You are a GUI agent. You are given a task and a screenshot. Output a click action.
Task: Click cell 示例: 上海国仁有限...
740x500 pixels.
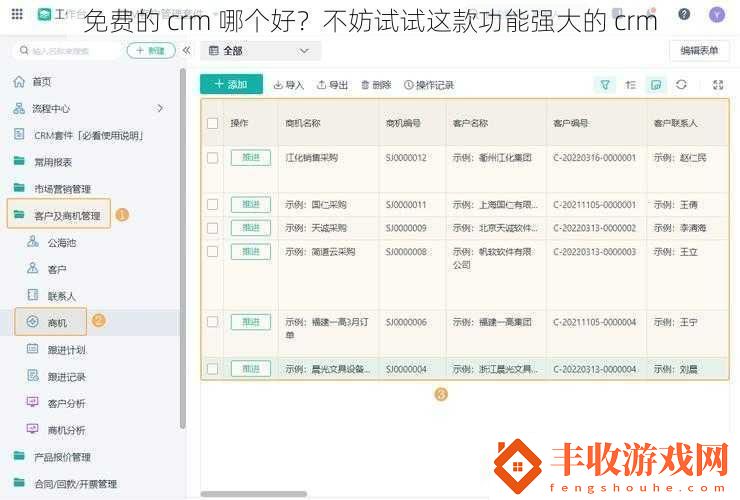point(495,204)
